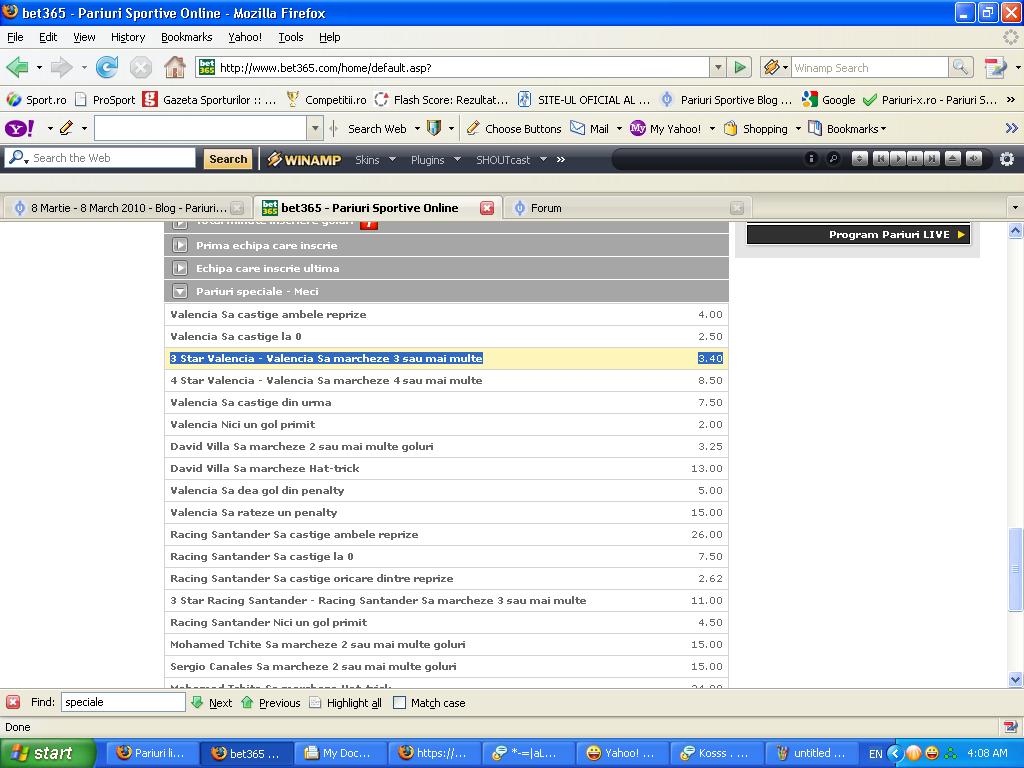
Task: Click Program Pariuri LIVE button
Action: pyautogui.click(x=858, y=234)
